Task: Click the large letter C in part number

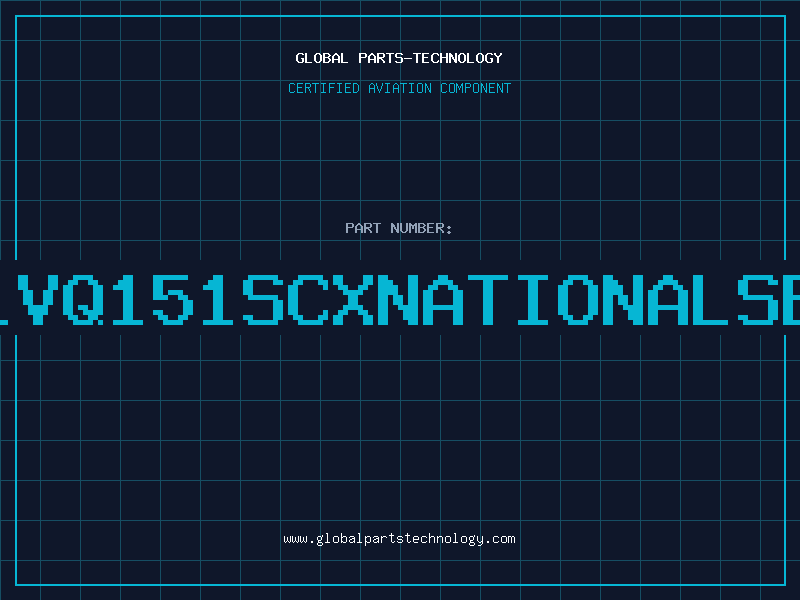Action: (x=308, y=300)
